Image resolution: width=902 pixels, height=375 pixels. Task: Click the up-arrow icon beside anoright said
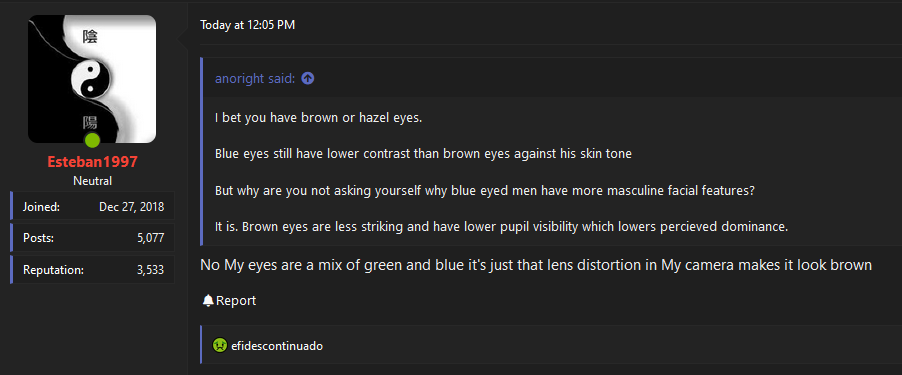pyautogui.click(x=308, y=79)
